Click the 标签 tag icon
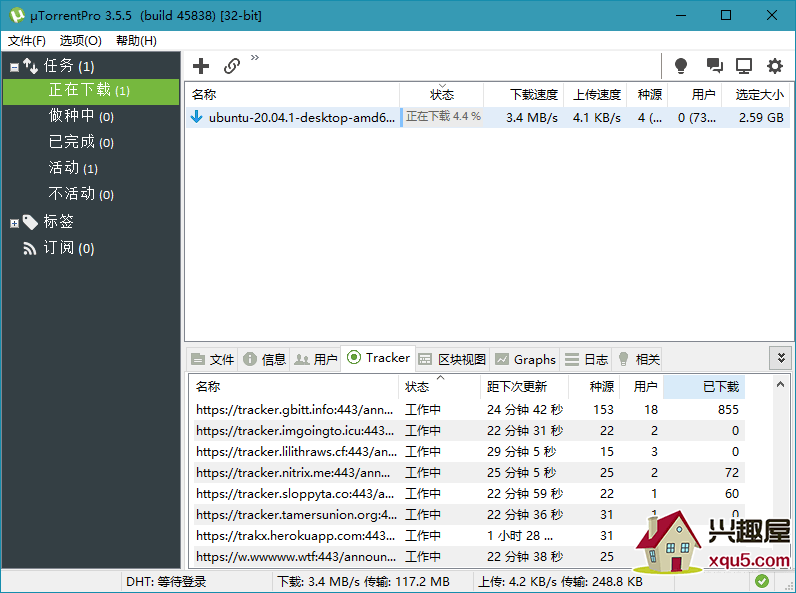The width and height of the screenshot is (796, 593). pyautogui.click(x=30, y=222)
